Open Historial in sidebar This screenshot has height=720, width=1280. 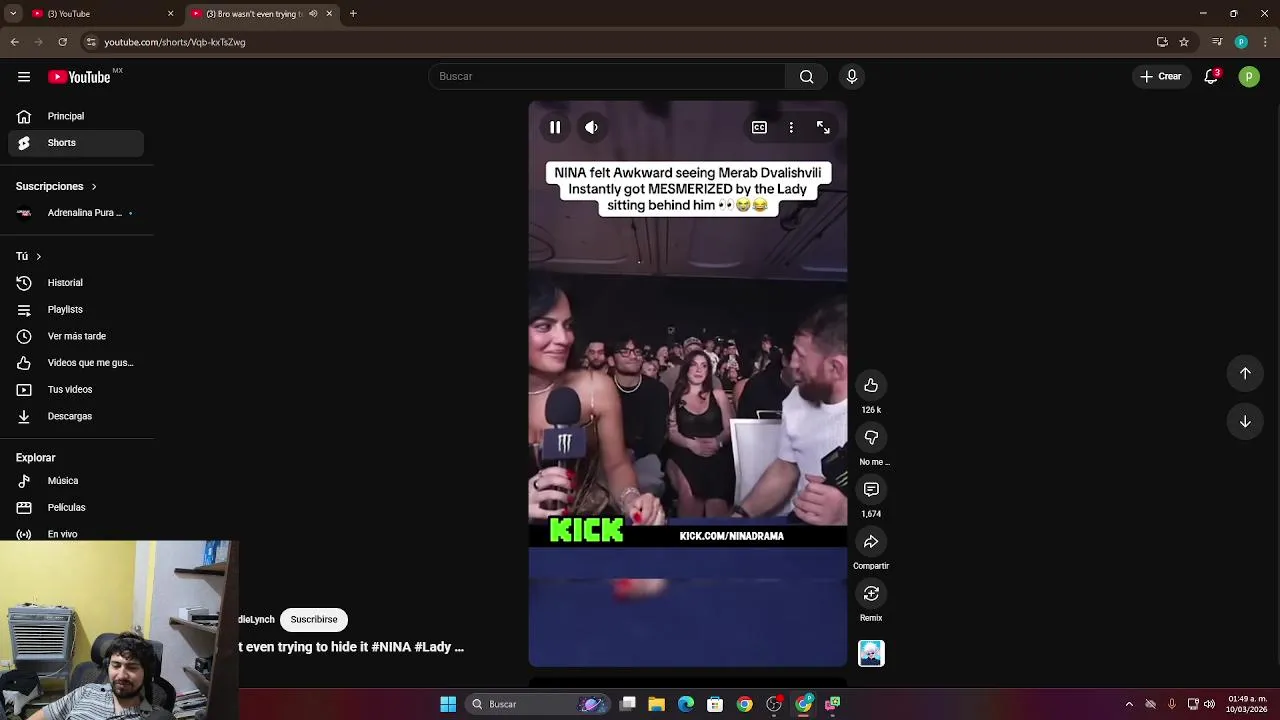tap(76, 283)
